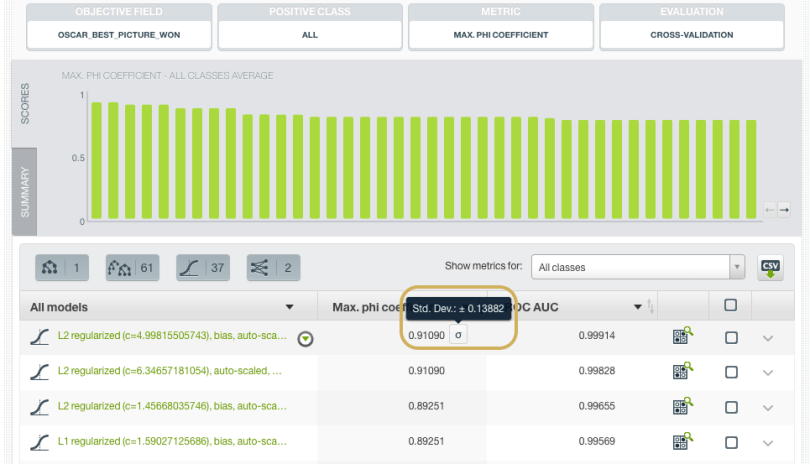This screenshot has width=810, height=464.
Task: Go to previous chart page with left arrow
Action: coord(770,210)
